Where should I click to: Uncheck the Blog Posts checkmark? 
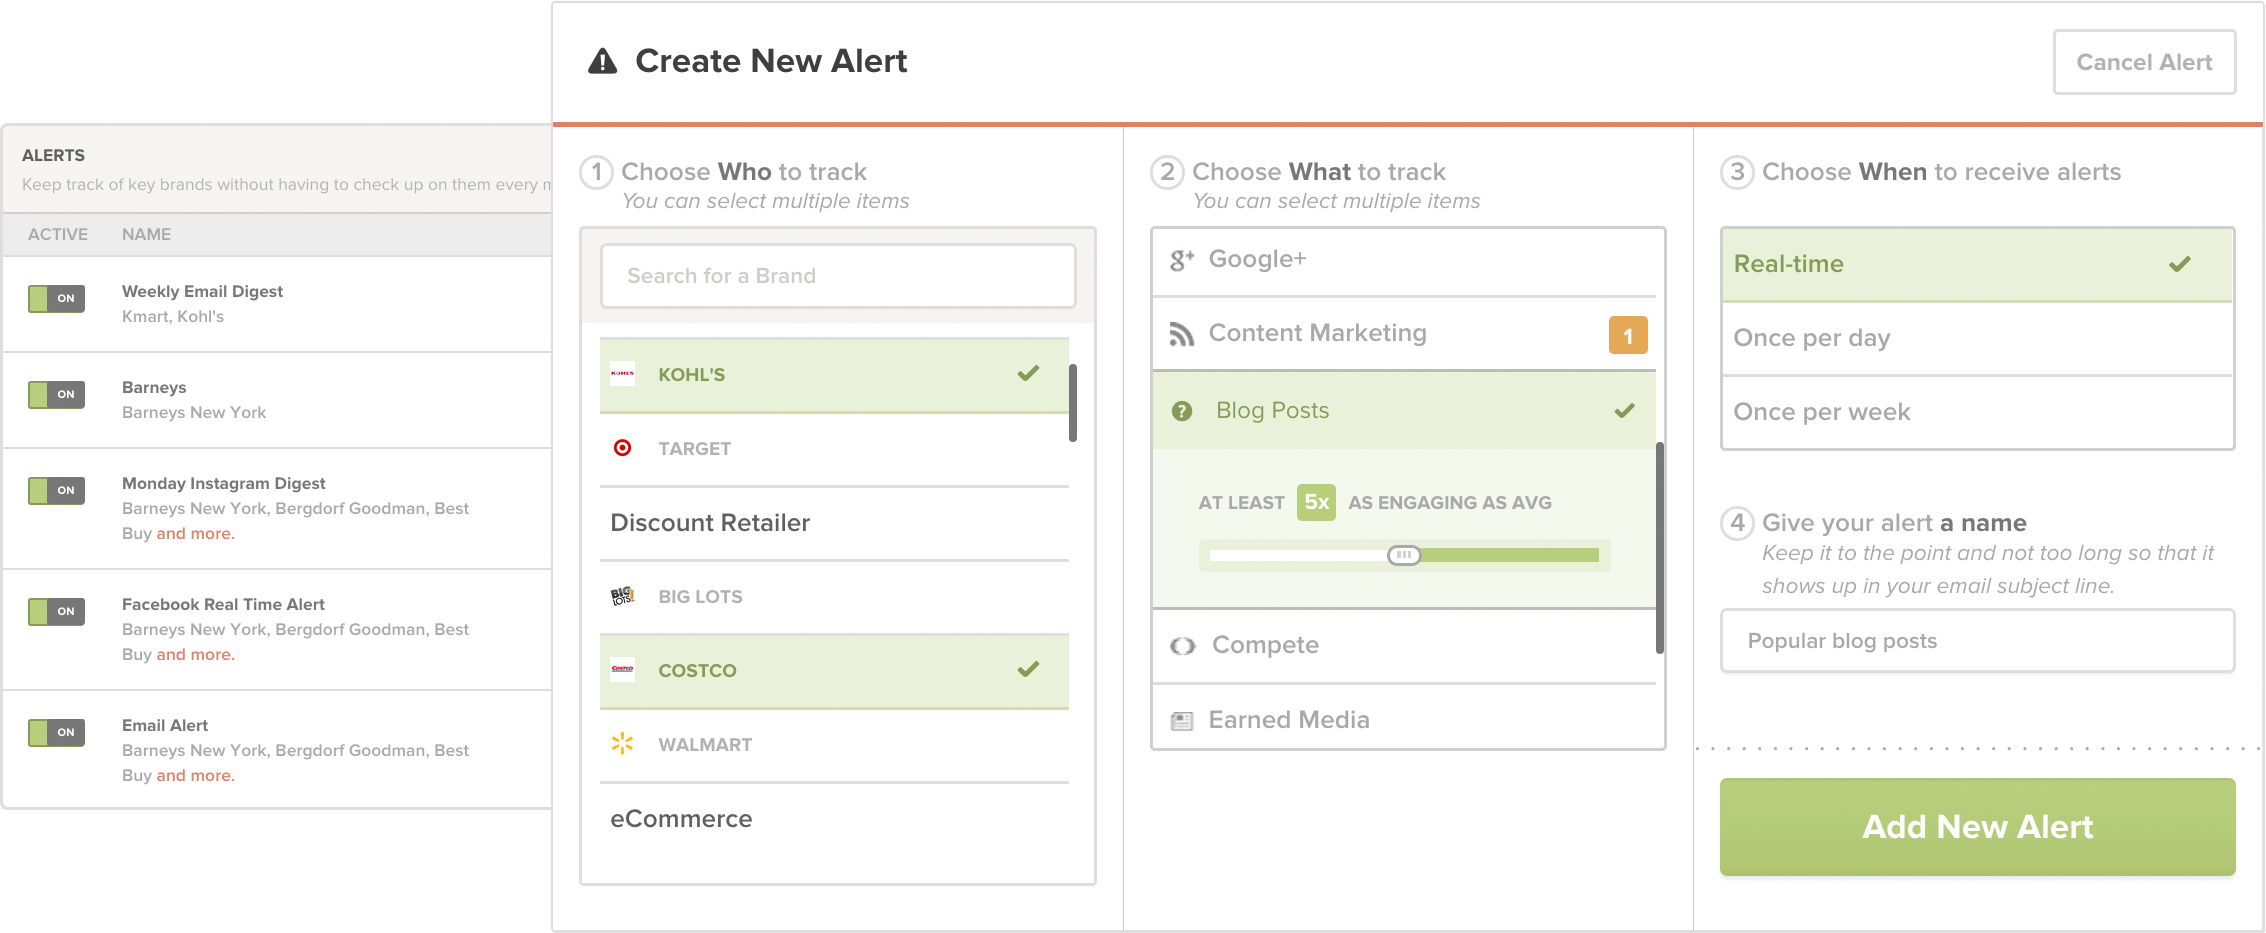tap(1625, 411)
